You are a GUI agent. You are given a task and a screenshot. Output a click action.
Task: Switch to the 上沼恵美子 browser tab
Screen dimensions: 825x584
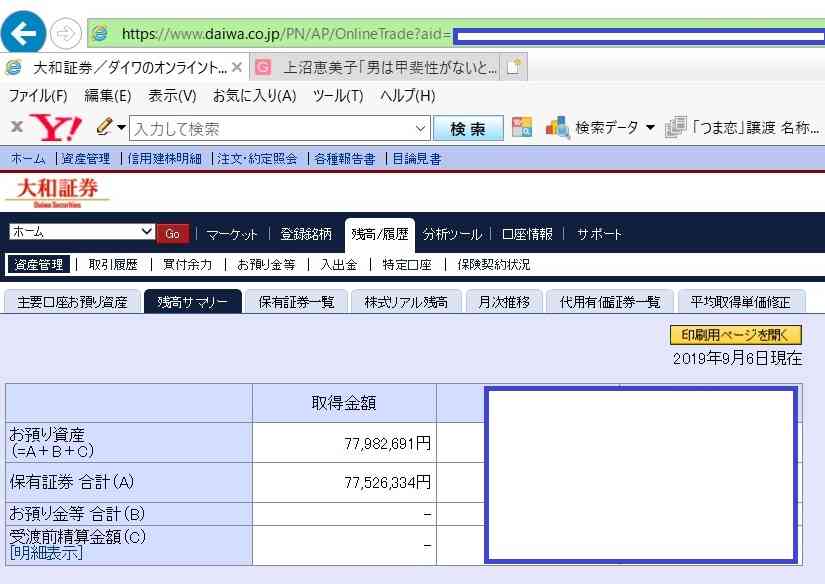point(375,67)
